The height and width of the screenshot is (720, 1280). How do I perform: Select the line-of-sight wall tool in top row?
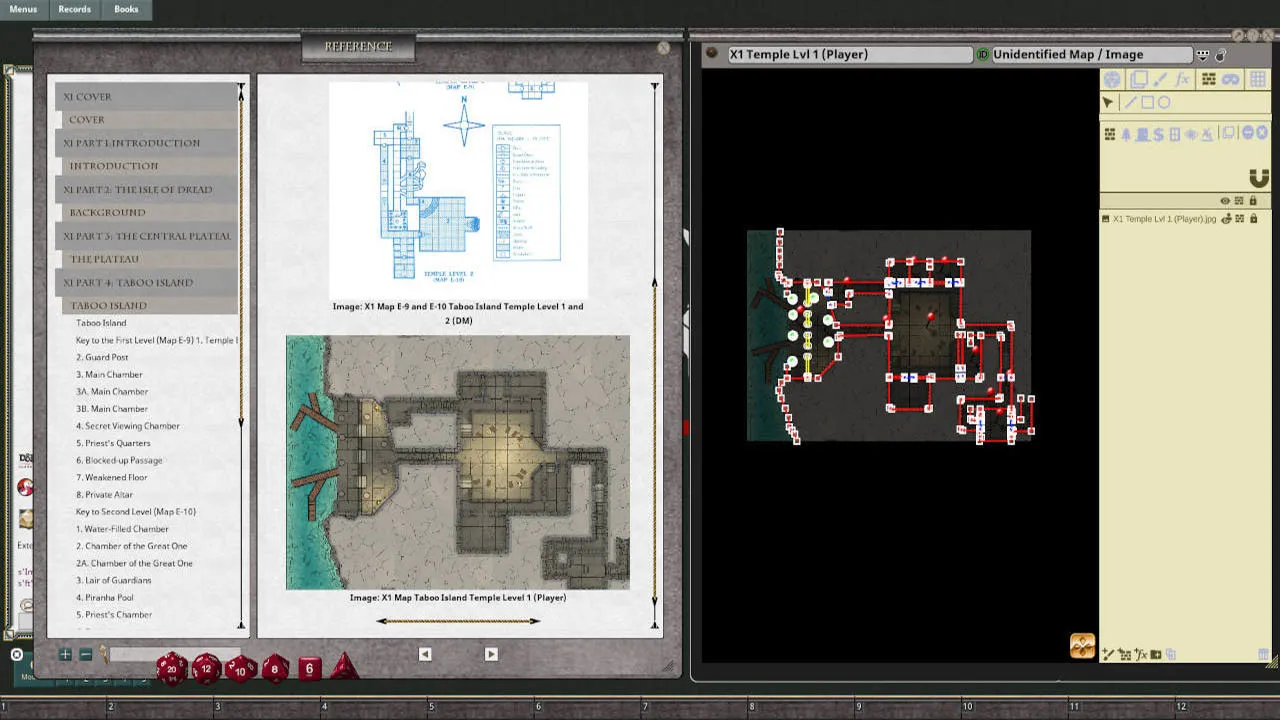pos(1209,79)
